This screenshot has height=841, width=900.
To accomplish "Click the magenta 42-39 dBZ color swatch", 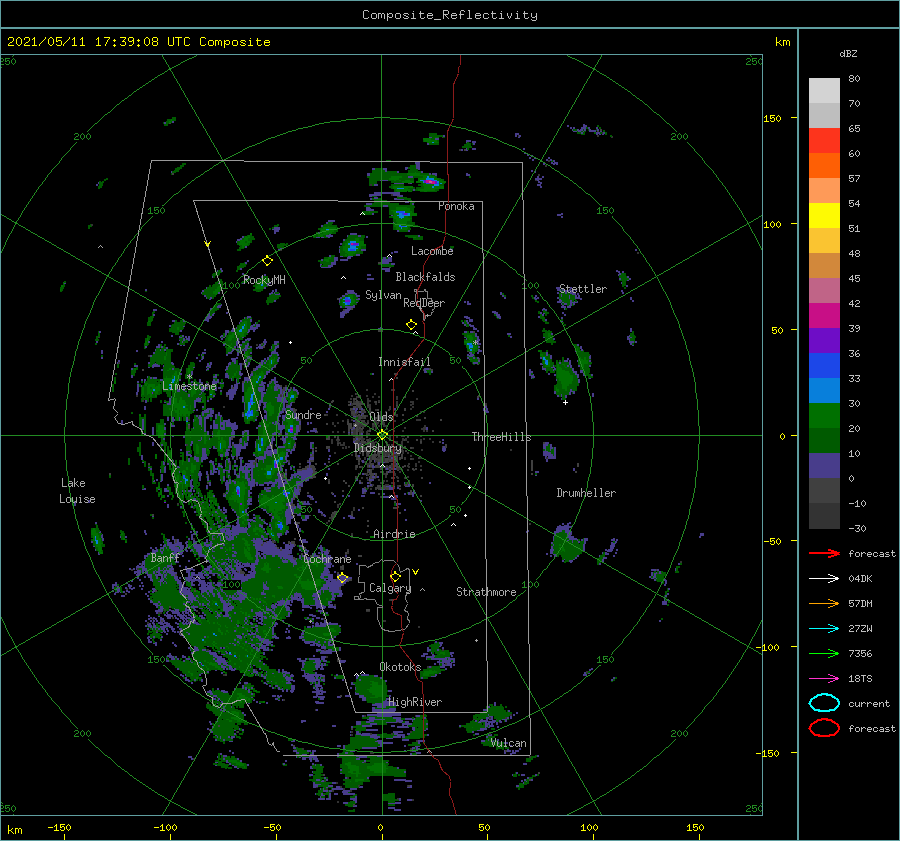I will point(824,316).
